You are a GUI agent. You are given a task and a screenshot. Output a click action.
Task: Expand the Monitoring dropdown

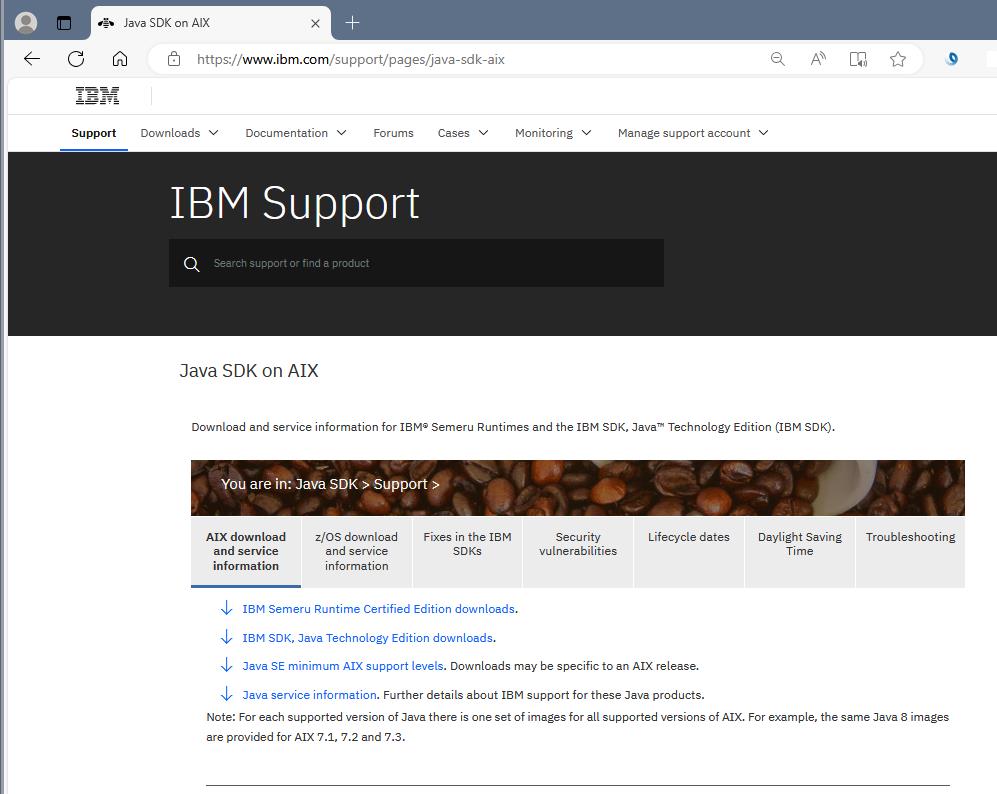(553, 133)
